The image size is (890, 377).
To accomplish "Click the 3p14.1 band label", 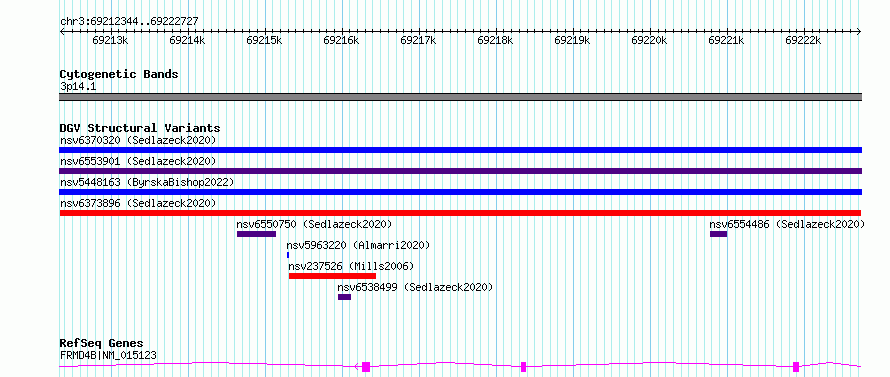I will tap(78, 87).
